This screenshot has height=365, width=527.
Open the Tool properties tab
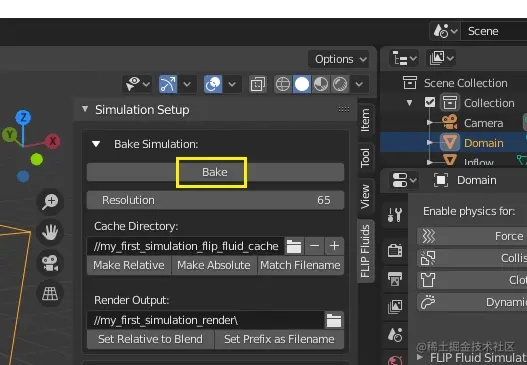tap(395, 215)
